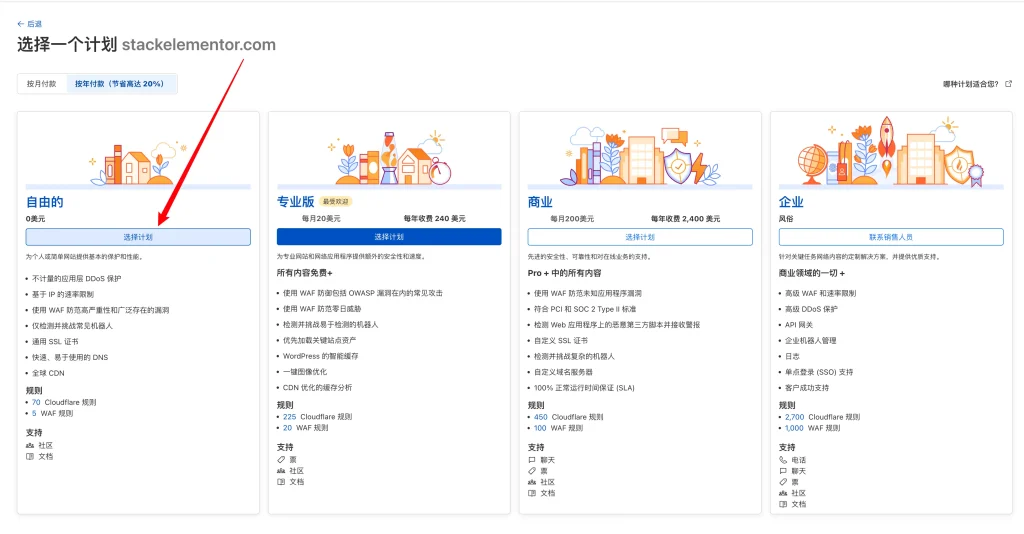Click the 聊天 chat icon in the 企业 plan

point(783,471)
